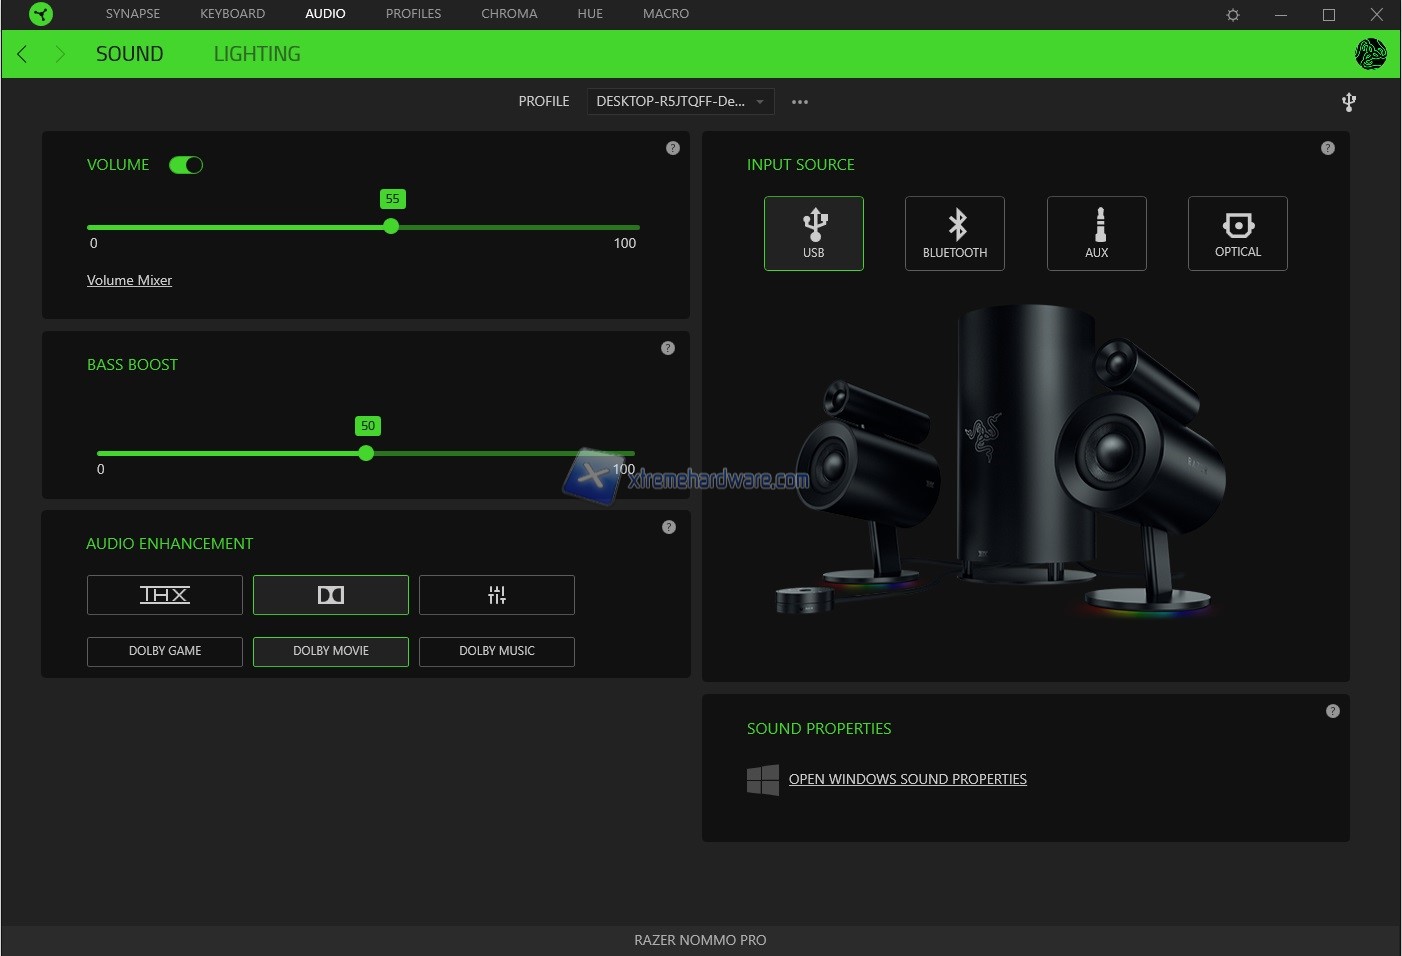Enable THX audio enhancement
1402x956 pixels.
pos(165,595)
